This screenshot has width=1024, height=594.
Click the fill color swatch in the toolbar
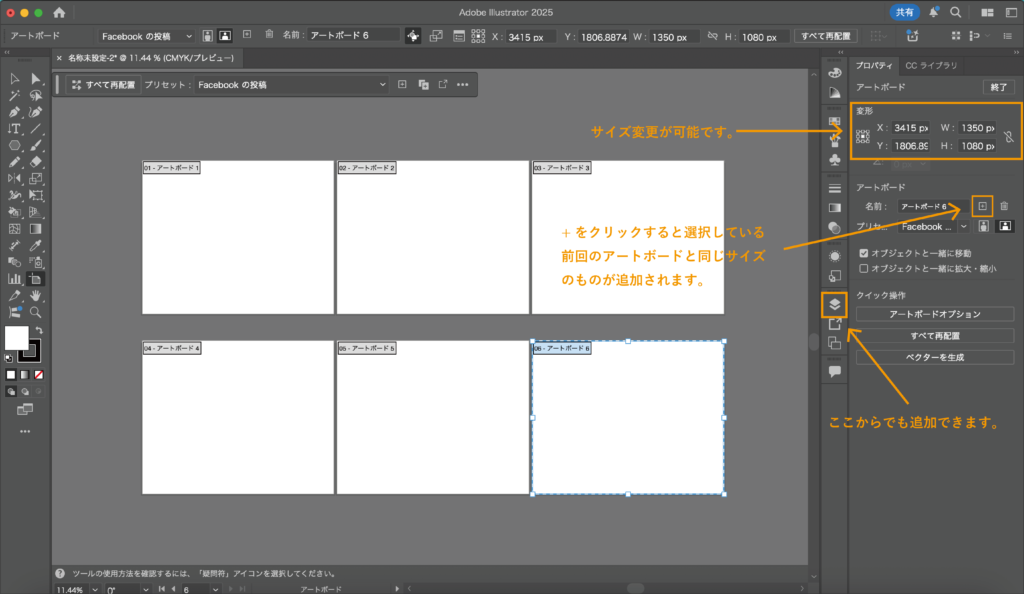pyautogui.click(x=15, y=337)
